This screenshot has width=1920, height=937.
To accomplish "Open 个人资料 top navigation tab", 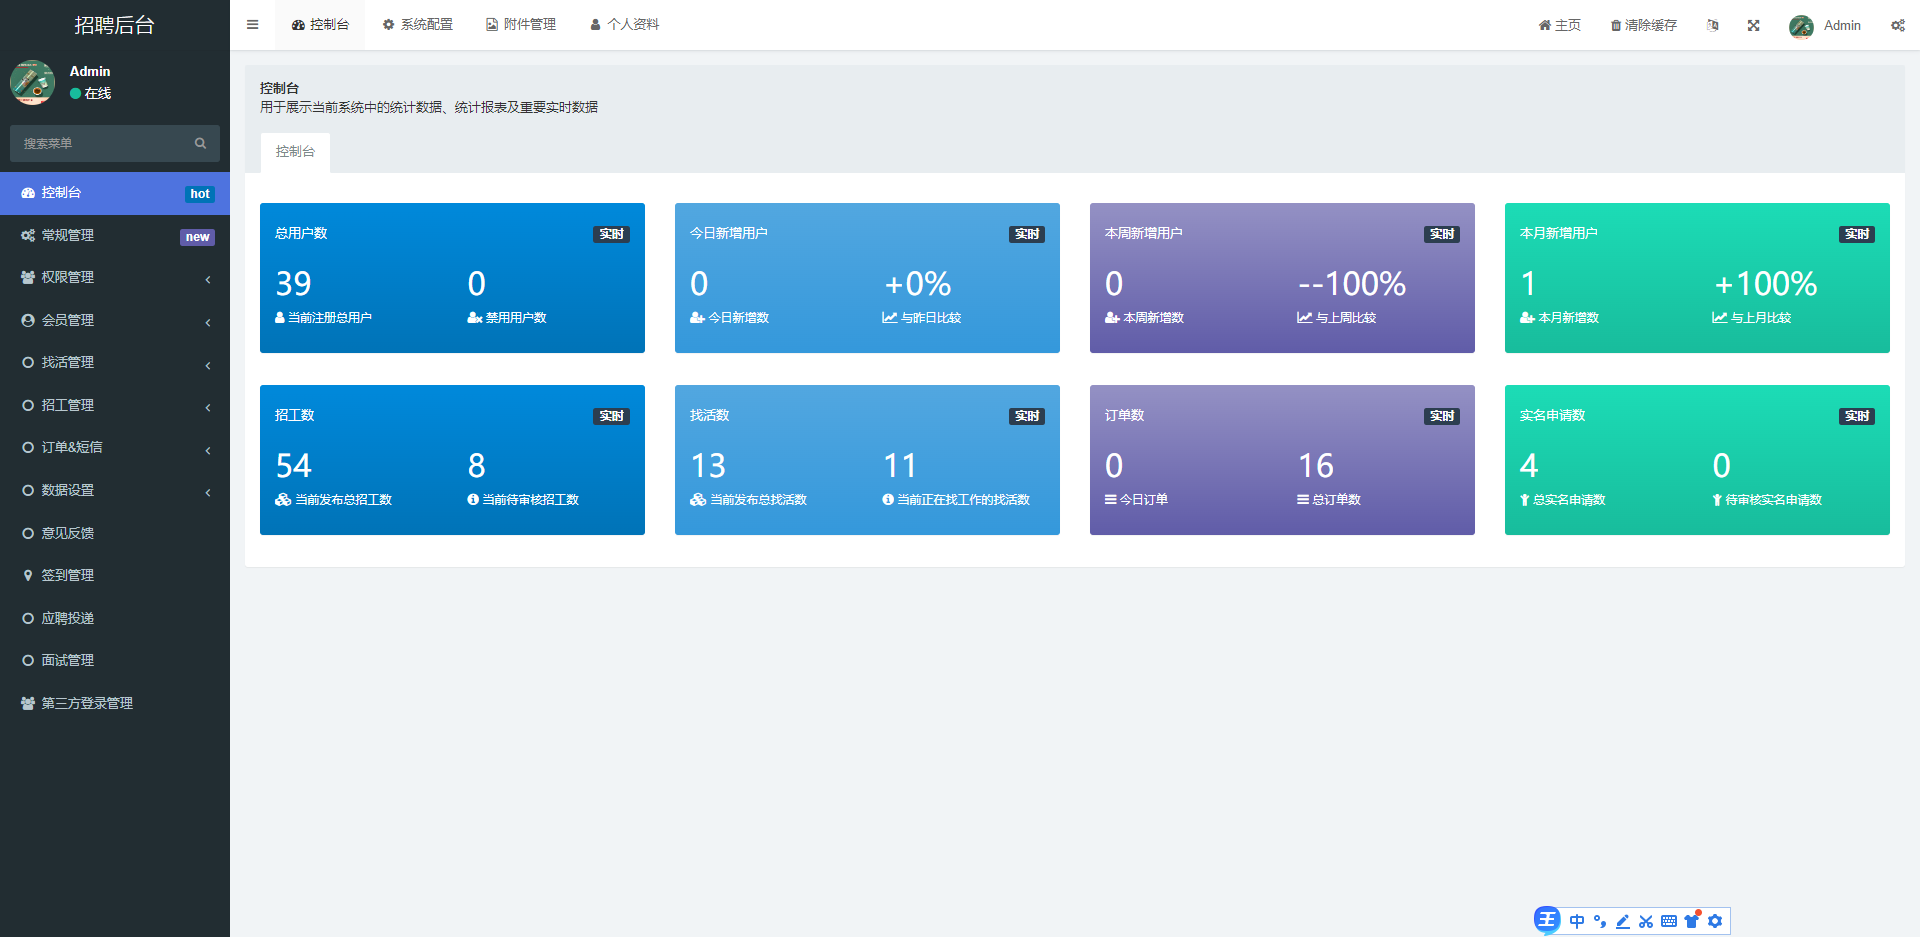I will [624, 25].
